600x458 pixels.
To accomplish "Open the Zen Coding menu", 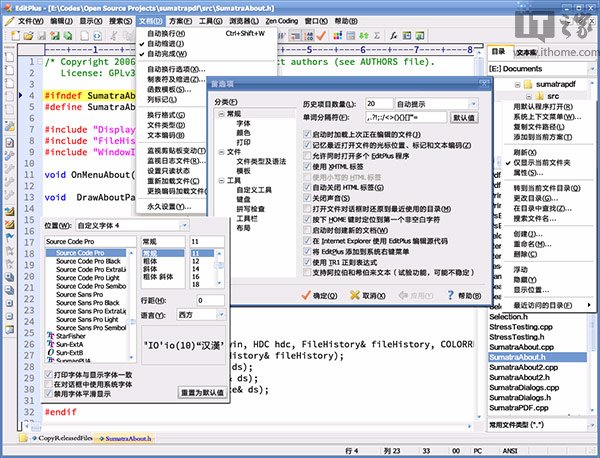I will pyautogui.click(x=282, y=21).
